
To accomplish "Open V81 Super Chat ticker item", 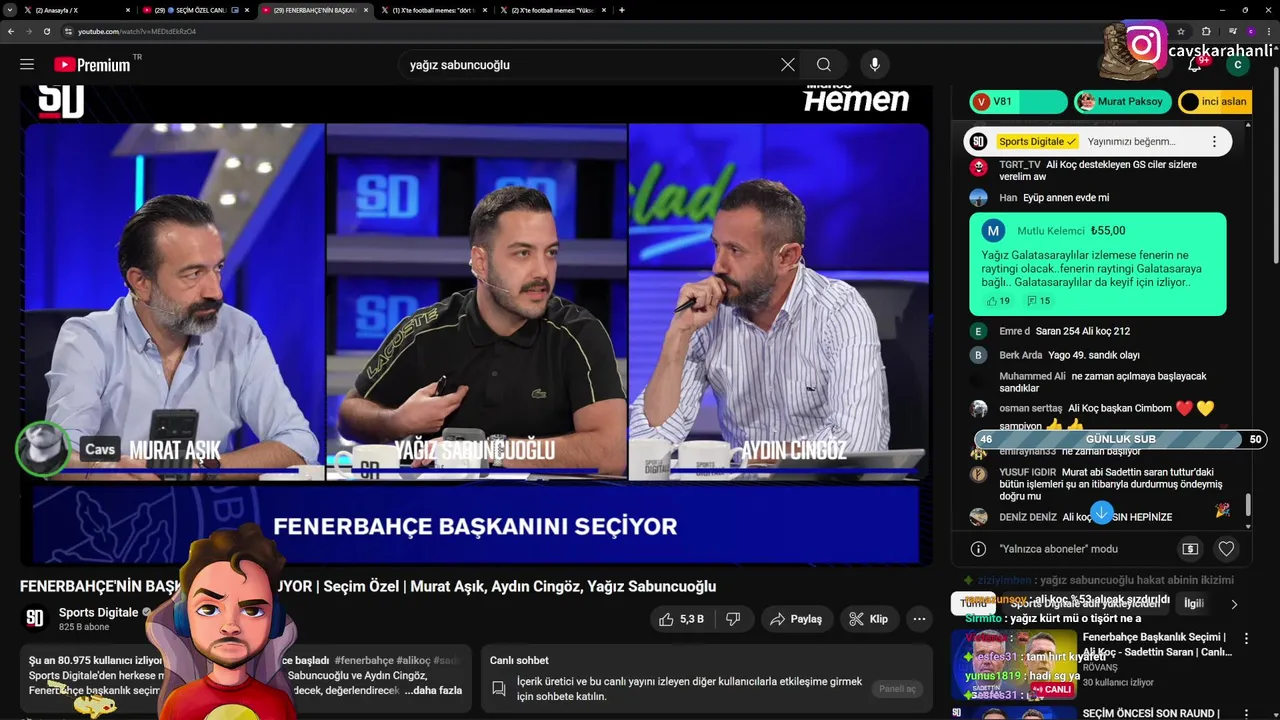I will [1019, 101].
